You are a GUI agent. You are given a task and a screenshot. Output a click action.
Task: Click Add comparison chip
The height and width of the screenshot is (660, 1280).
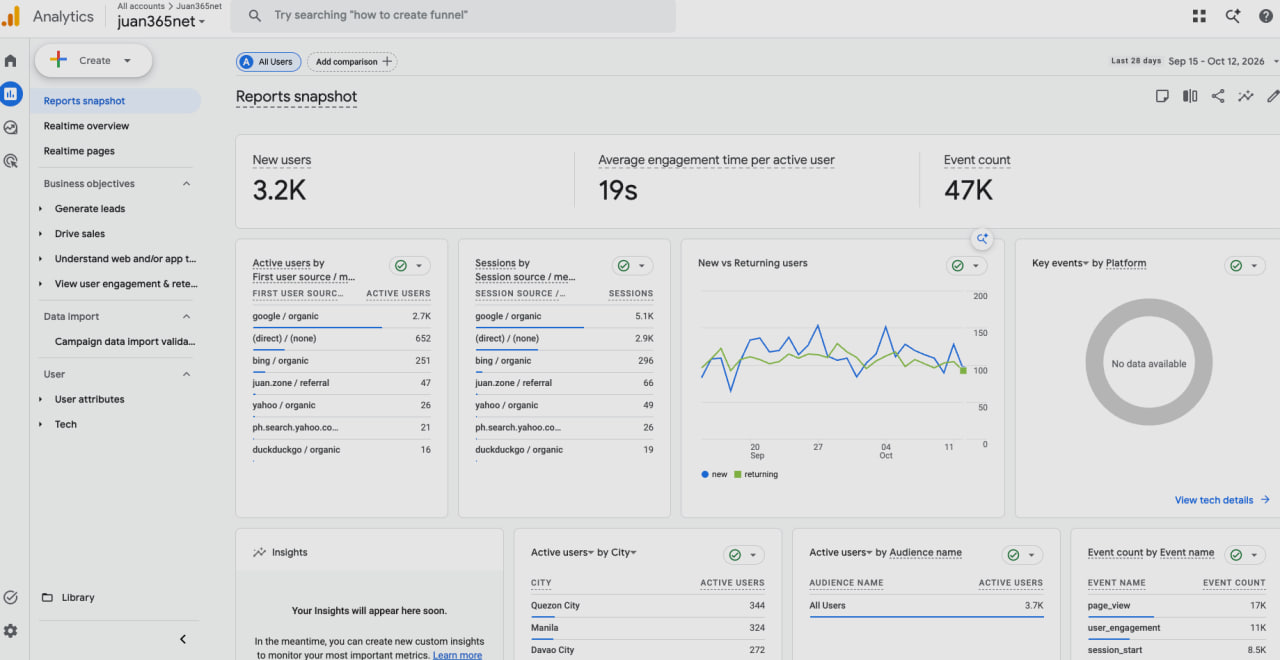[x=352, y=62]
